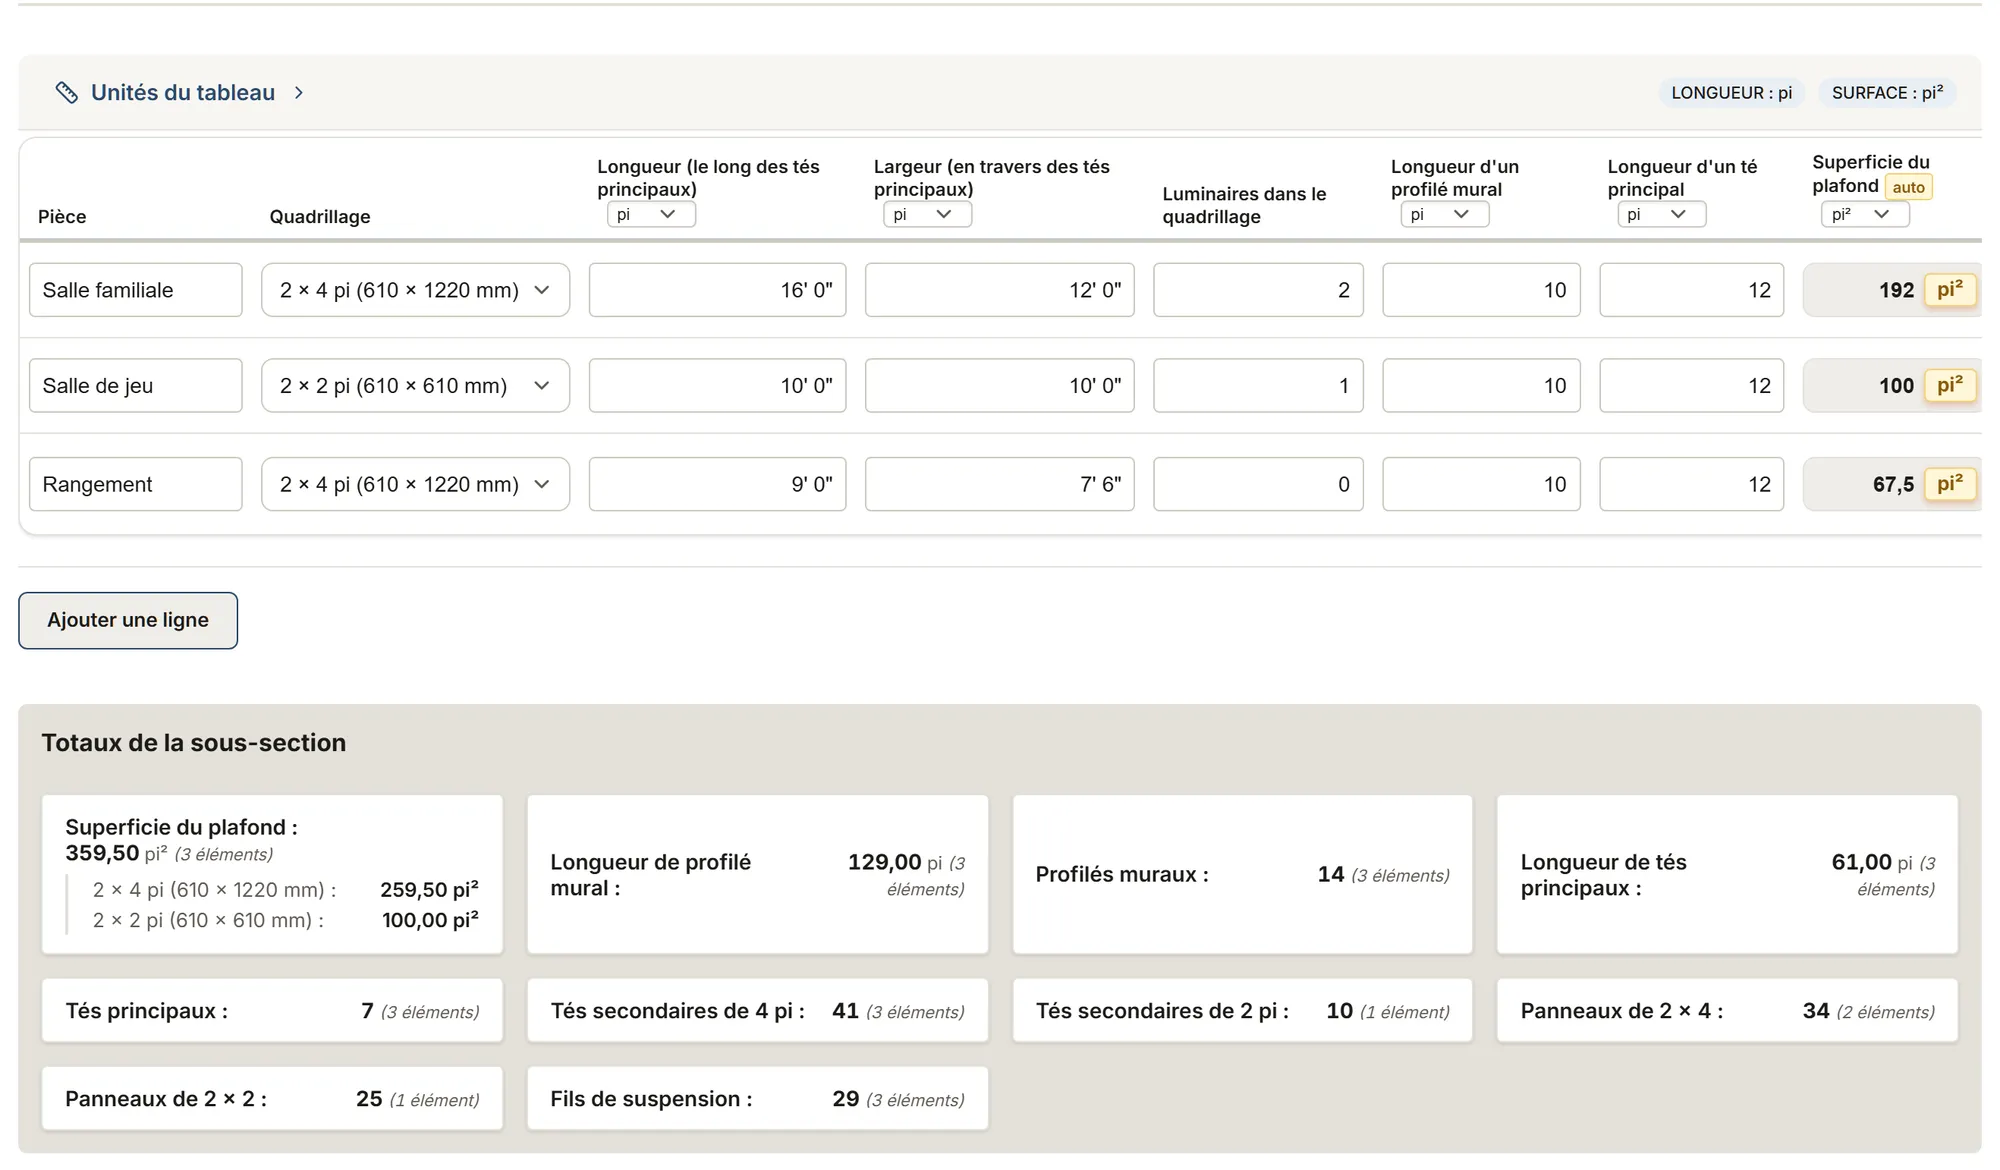Viewport: 2000px width, 1170px height.
Task: Open the té principal unit dropdown
Action: [x=1661, y=214]
